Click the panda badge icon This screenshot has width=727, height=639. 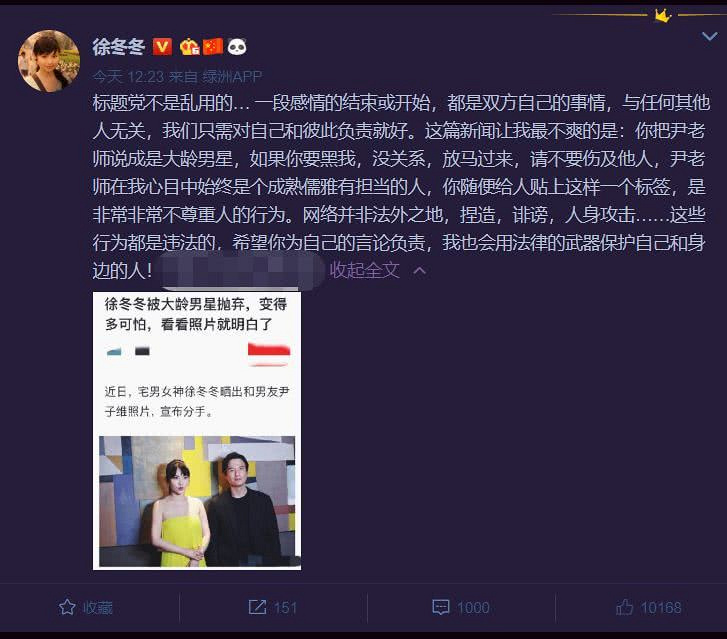click(x=237, y=46)
